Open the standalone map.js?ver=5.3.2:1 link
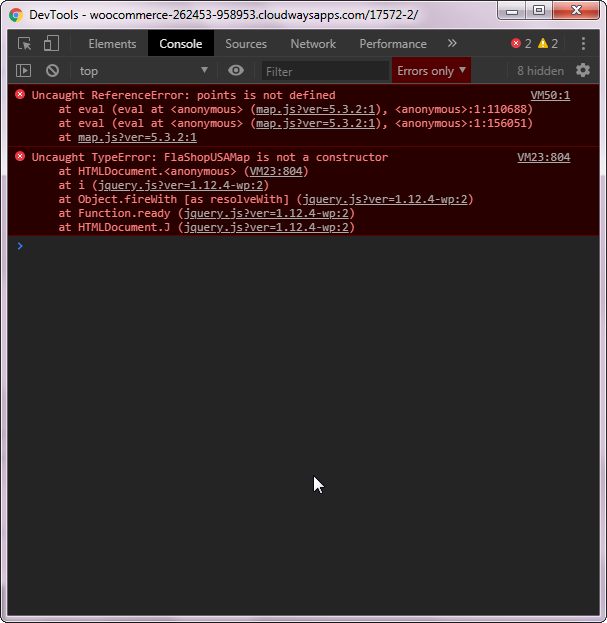This screenshot has height=623, width=607. click(x=137, y=137)
